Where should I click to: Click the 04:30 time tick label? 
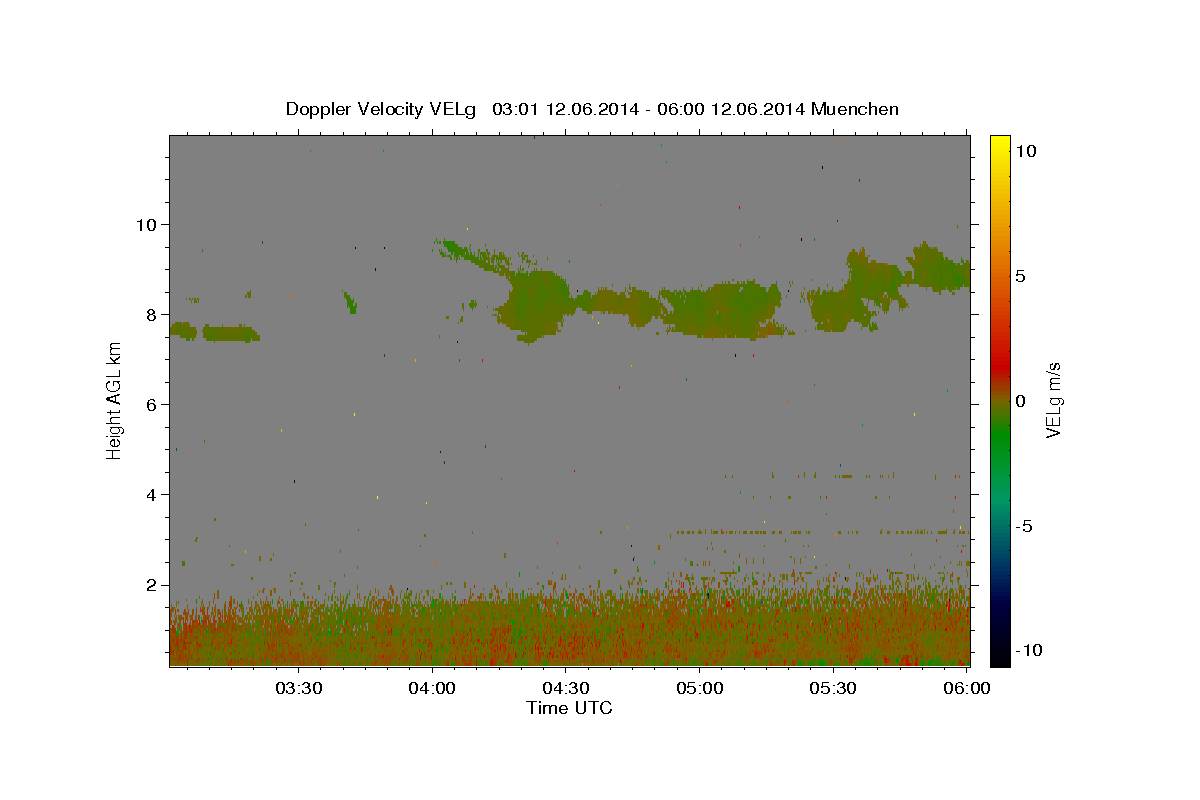click(x=567, y=689)
